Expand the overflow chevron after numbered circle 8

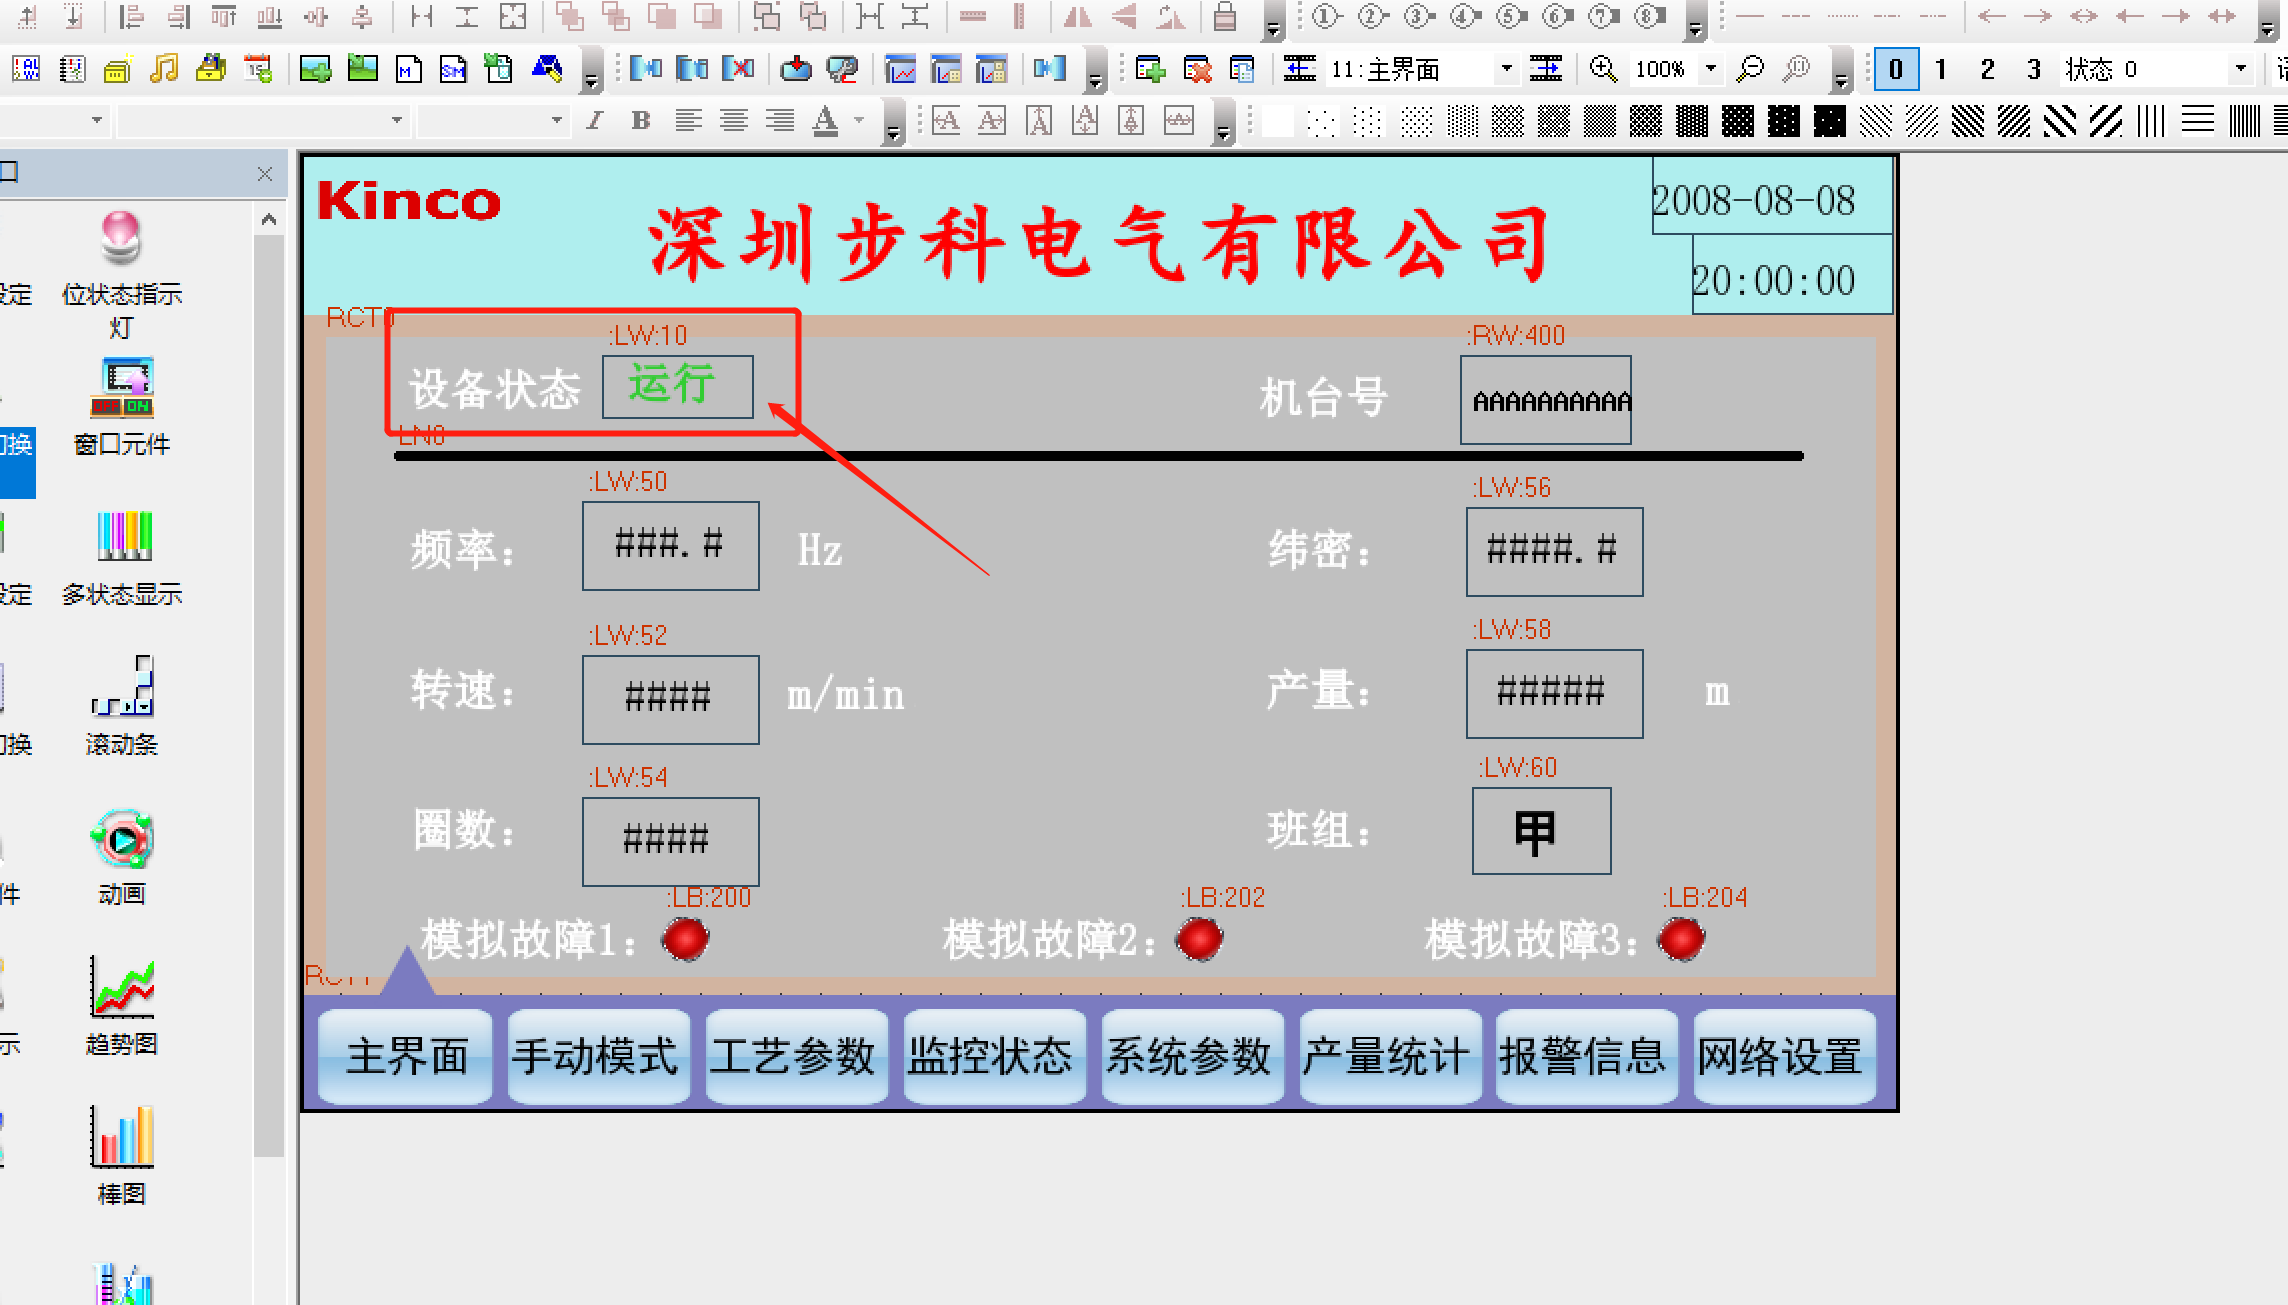(x=1694, y=26)
